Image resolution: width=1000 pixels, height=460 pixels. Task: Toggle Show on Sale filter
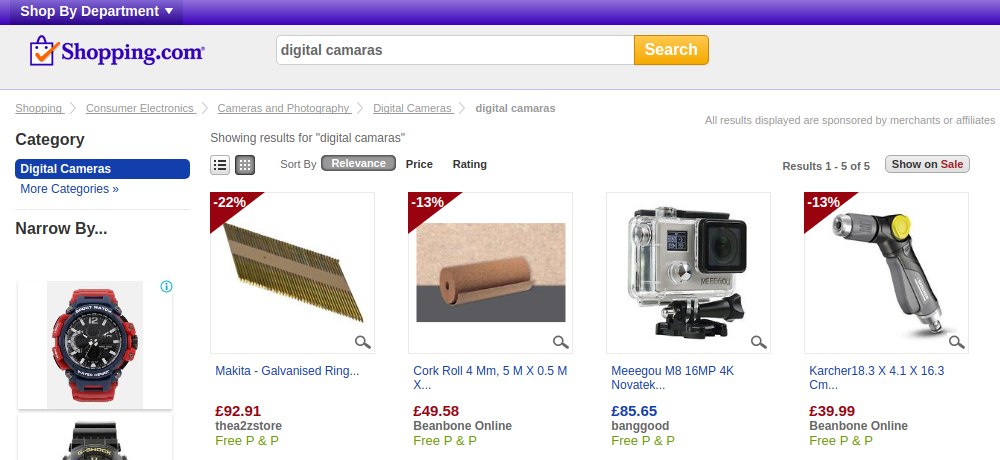coord(927,164)
